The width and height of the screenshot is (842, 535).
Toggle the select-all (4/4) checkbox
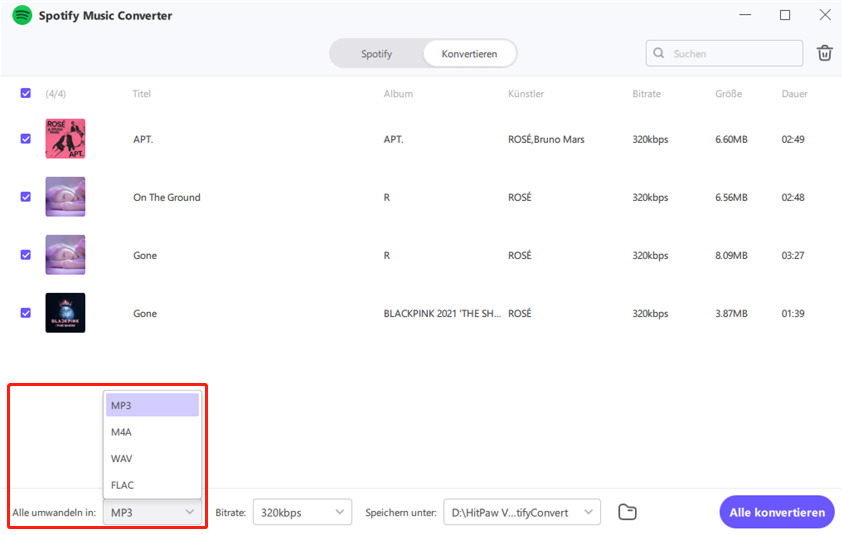(x=26, y=93)
